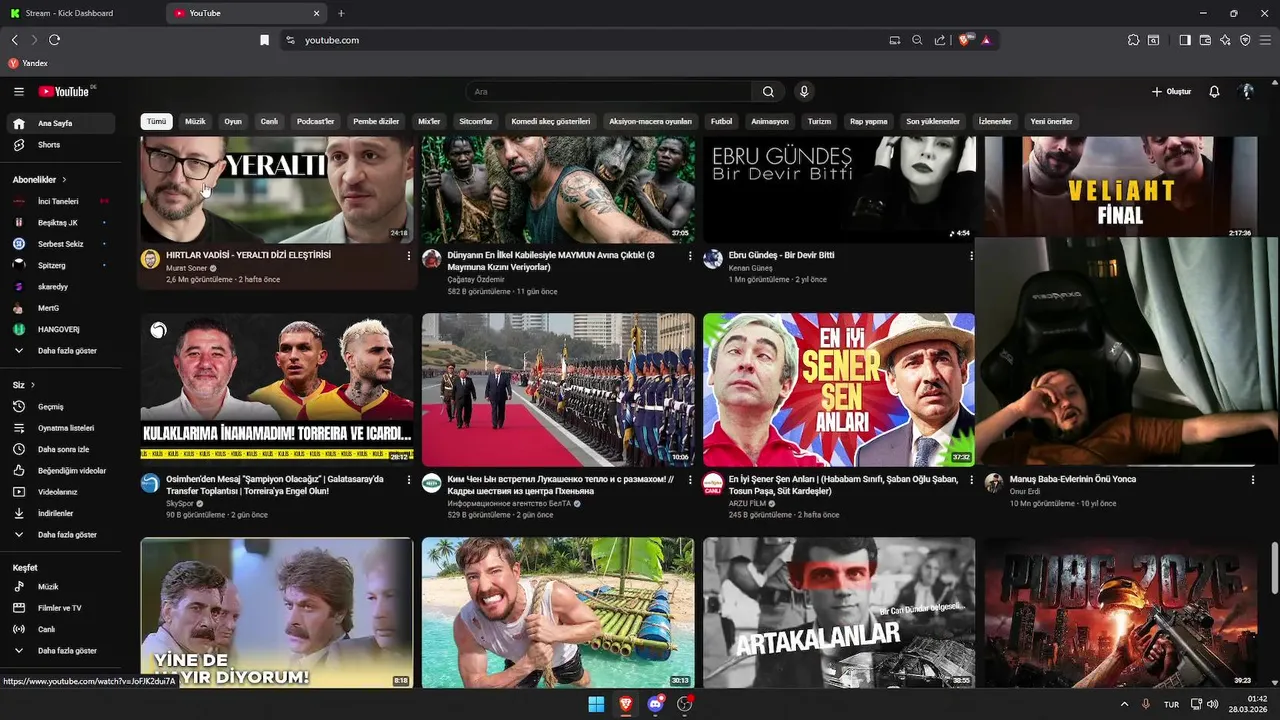
Task: Open Canlı under Keşfet in sidebar
Action: (x=60, y=629)
